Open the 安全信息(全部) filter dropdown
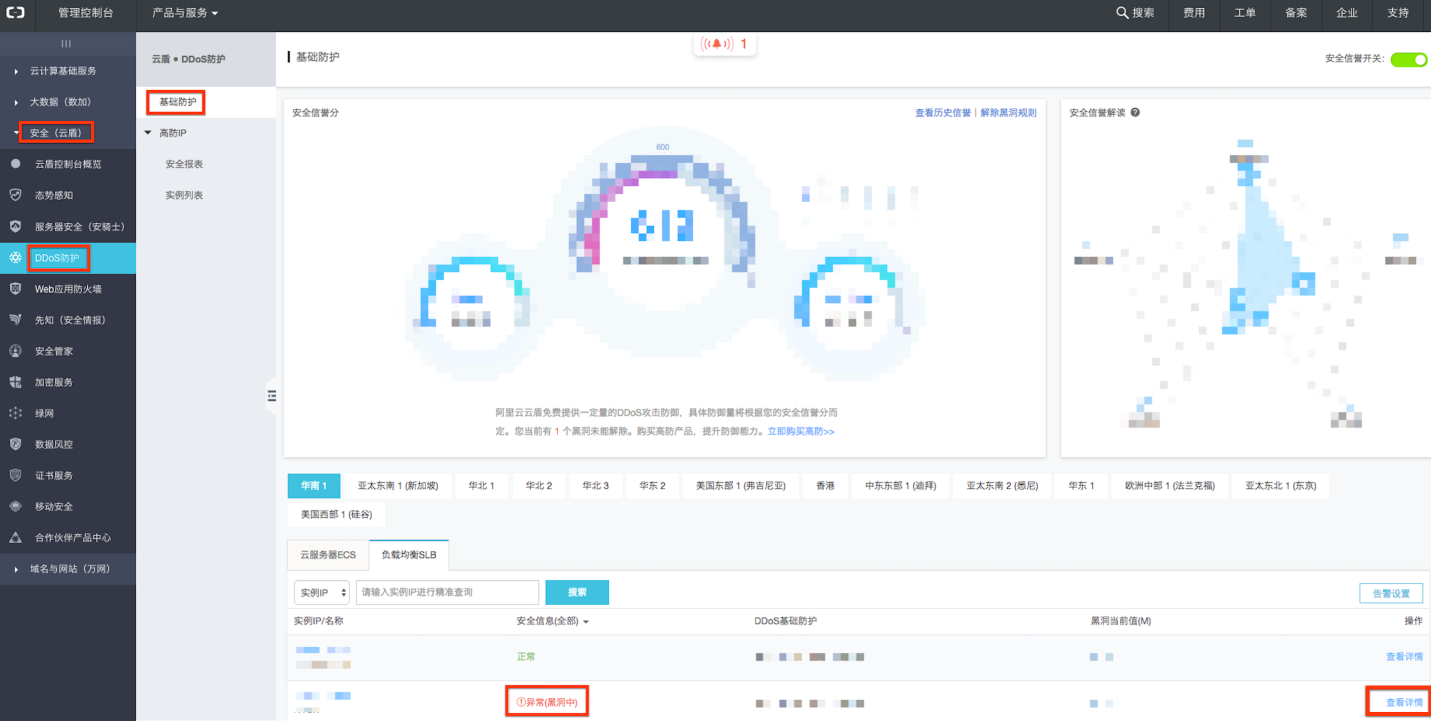The height and width of the screenshot is (721, 1431). coord(552,622)
